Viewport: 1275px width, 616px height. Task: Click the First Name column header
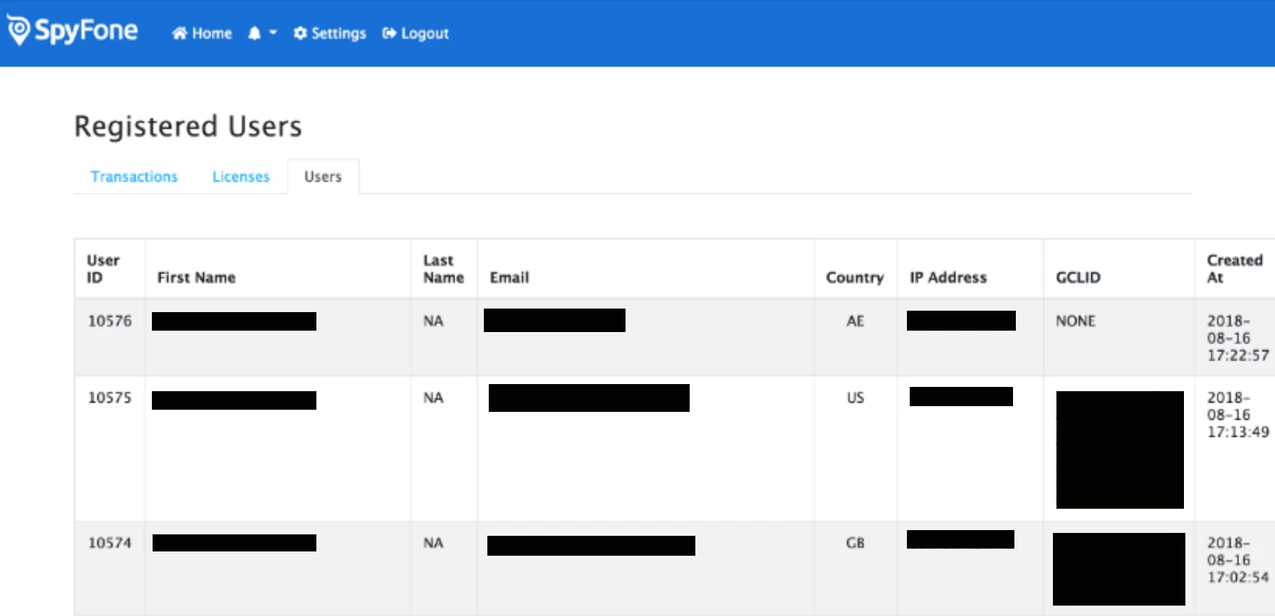click(196, 278)
